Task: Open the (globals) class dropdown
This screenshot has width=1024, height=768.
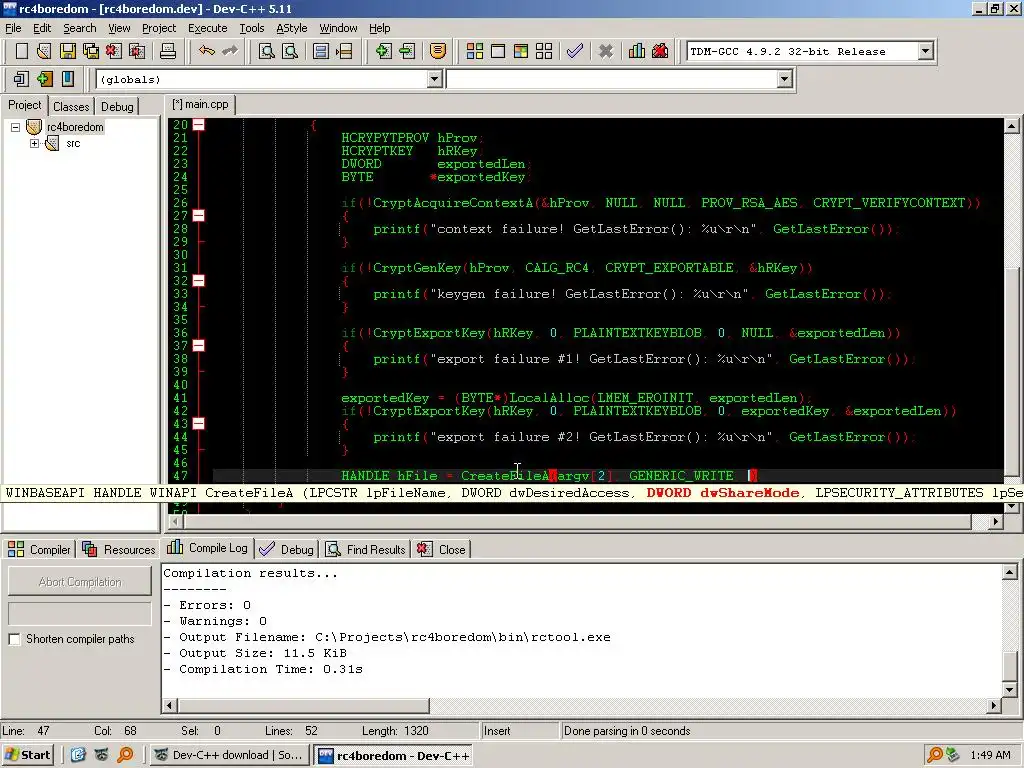Action: tap(434, 79)
